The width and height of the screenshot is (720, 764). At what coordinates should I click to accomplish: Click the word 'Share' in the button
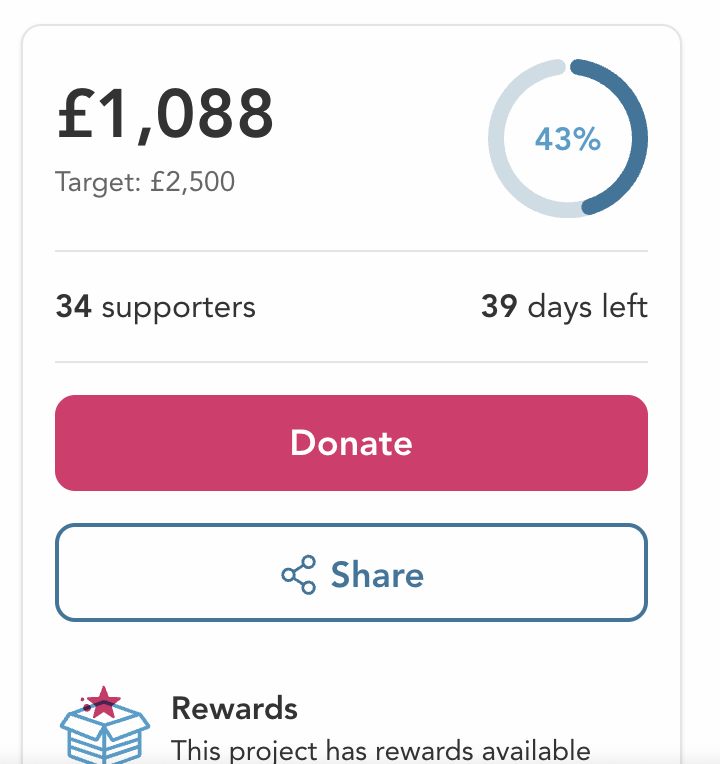pos(377,575)
